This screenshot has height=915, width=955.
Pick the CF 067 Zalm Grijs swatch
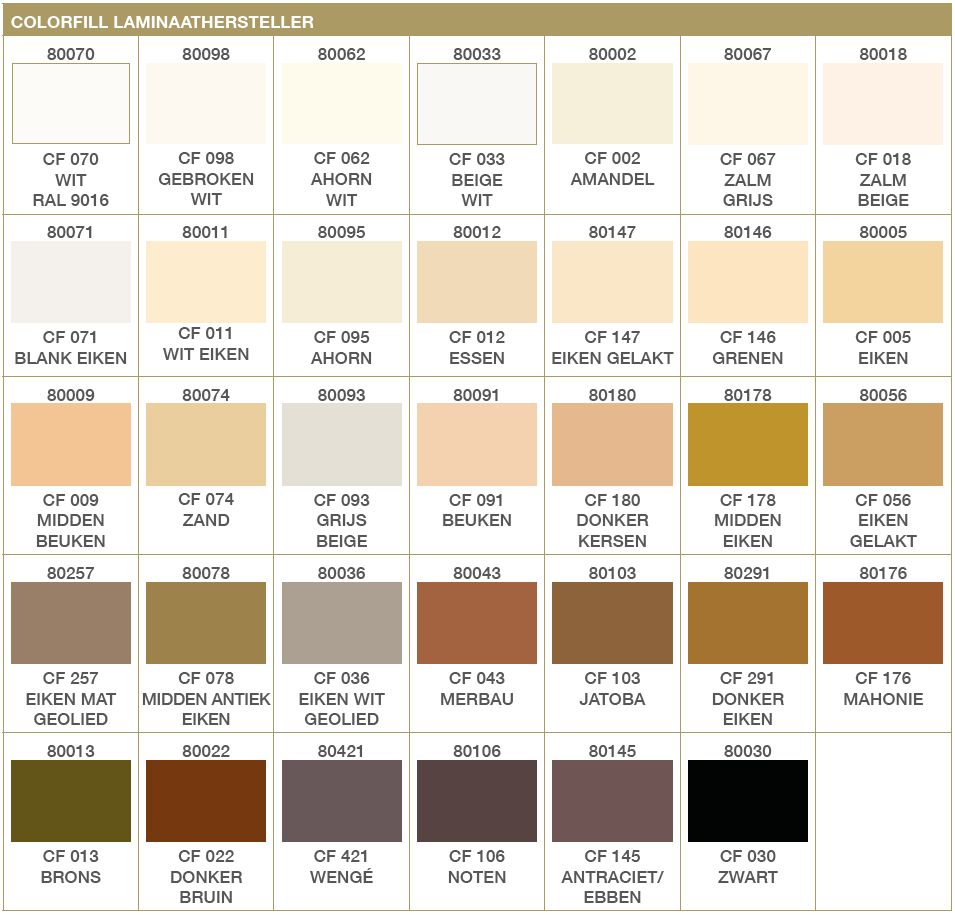[748, 104]
